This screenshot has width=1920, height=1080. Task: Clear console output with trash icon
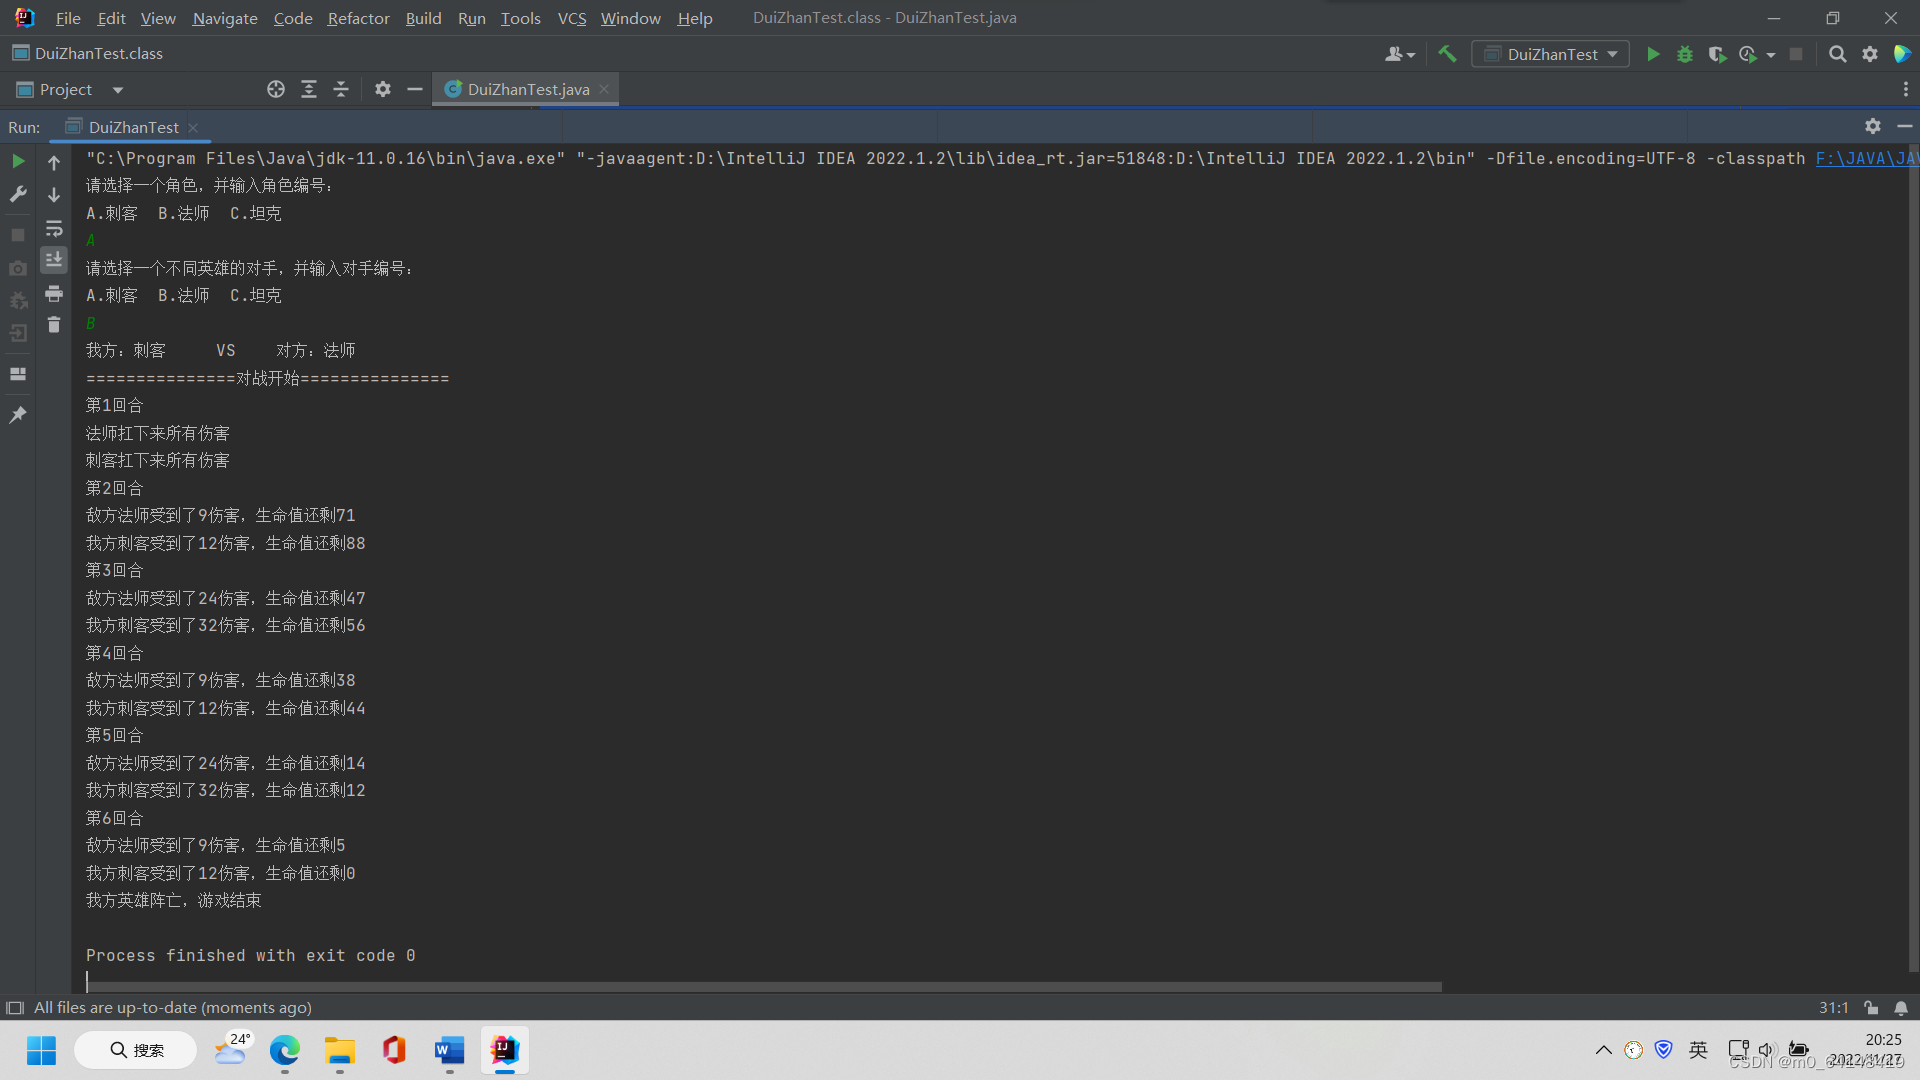[54, 325]
